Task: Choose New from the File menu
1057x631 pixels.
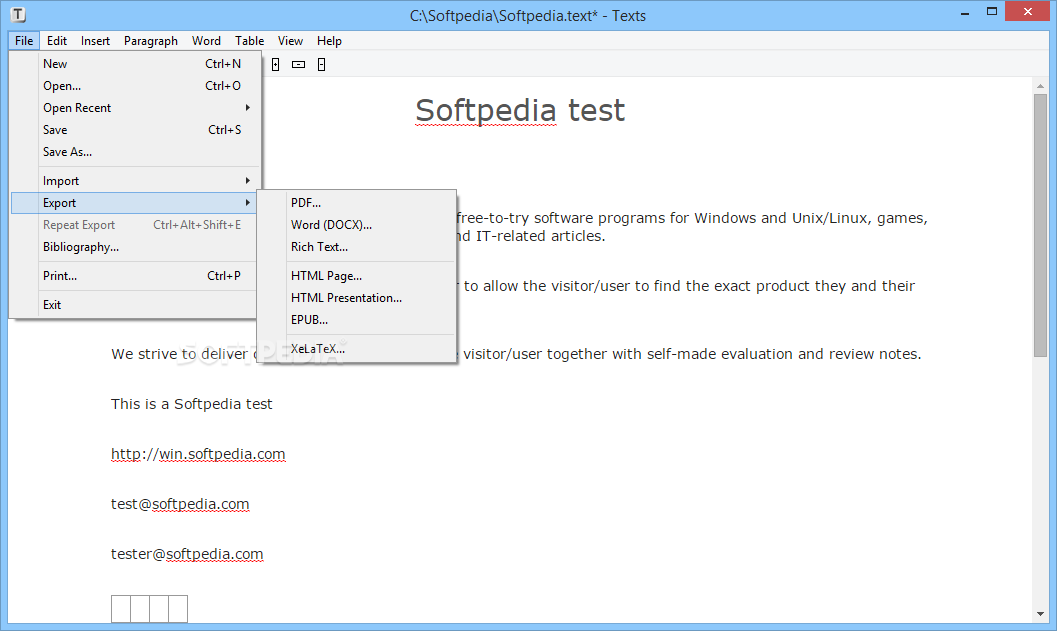Action: pos(135,63)
